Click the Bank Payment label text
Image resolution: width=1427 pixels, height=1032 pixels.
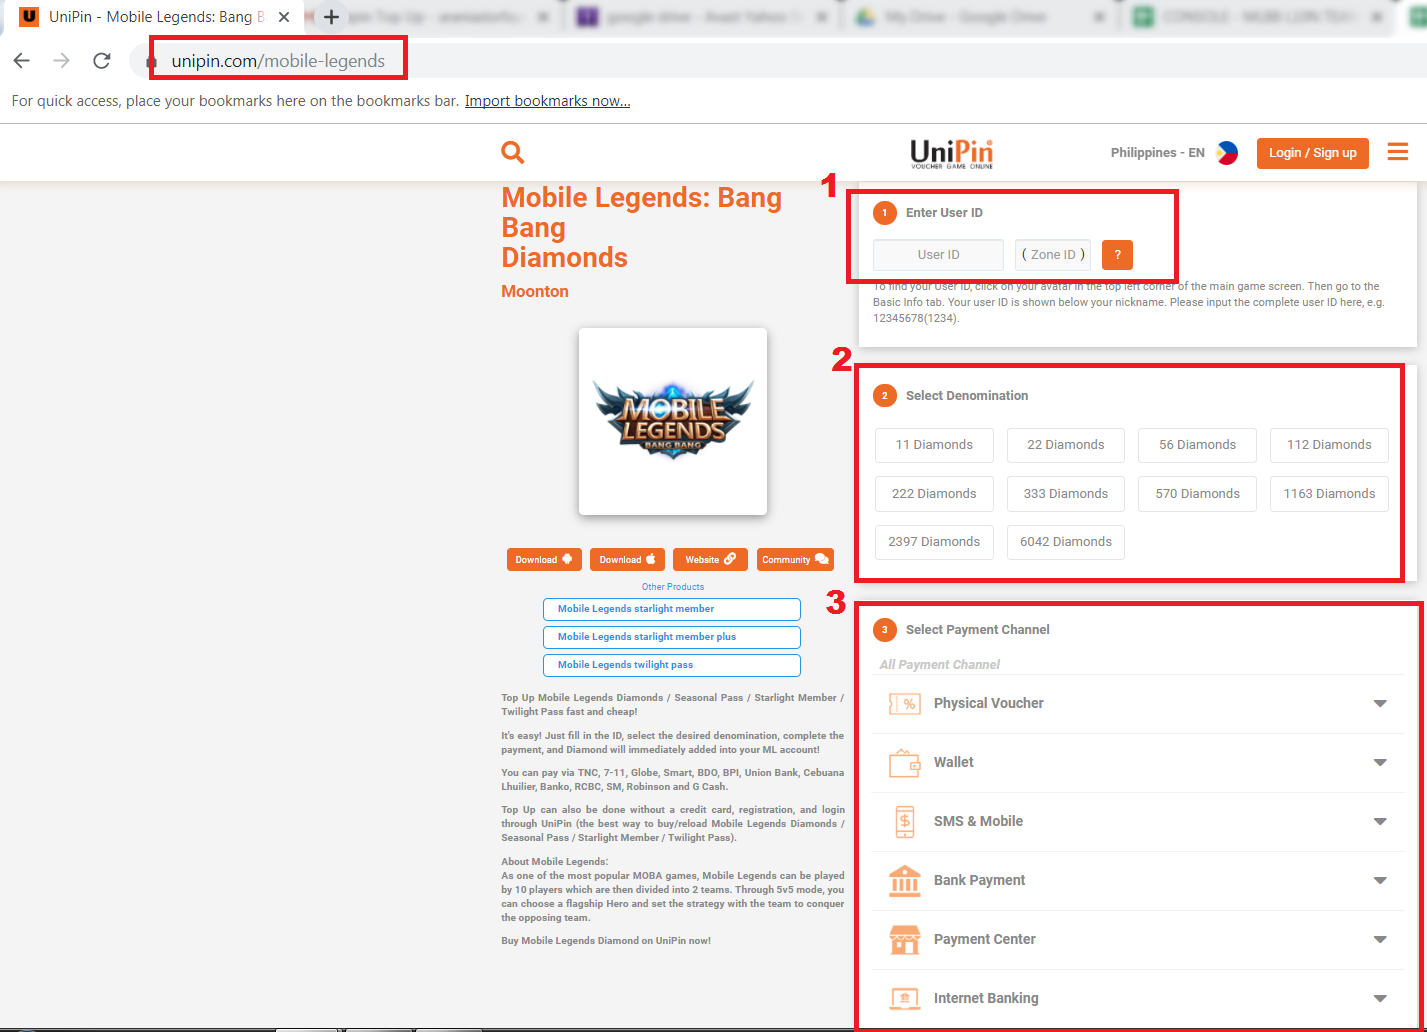point(980,881)
